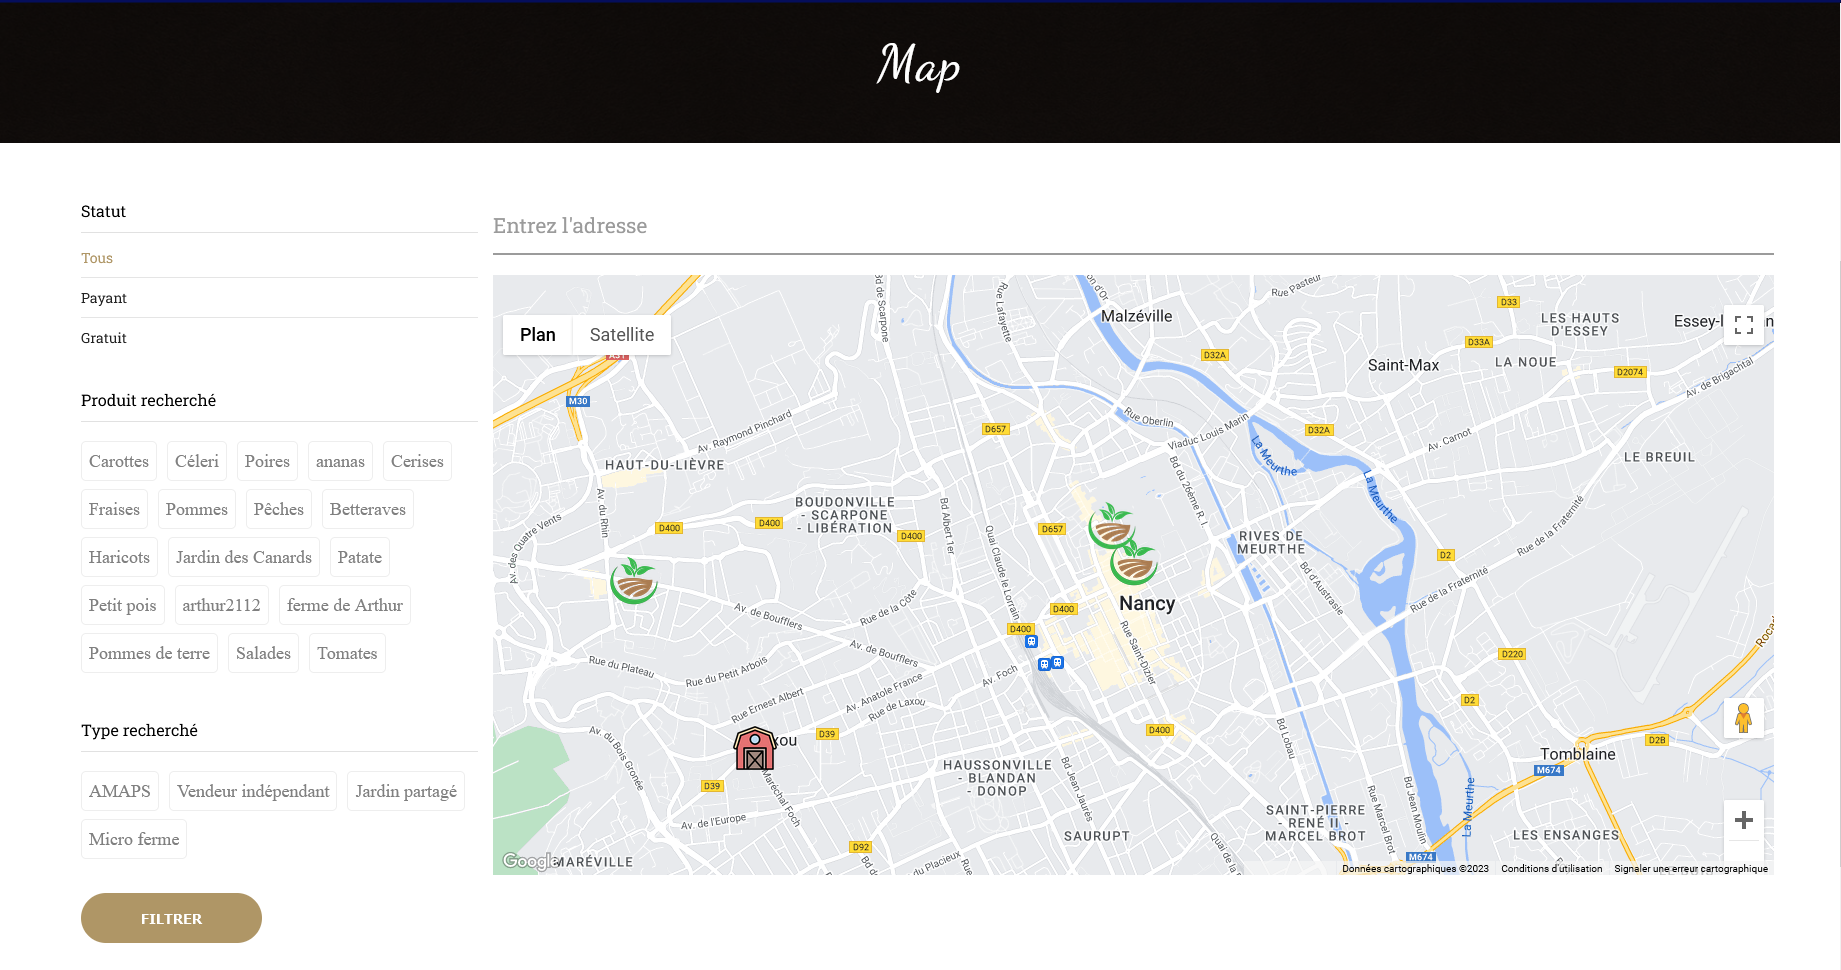Enable the AMAPS type filter
The image size is (1841, 970).
pos(120,791)
